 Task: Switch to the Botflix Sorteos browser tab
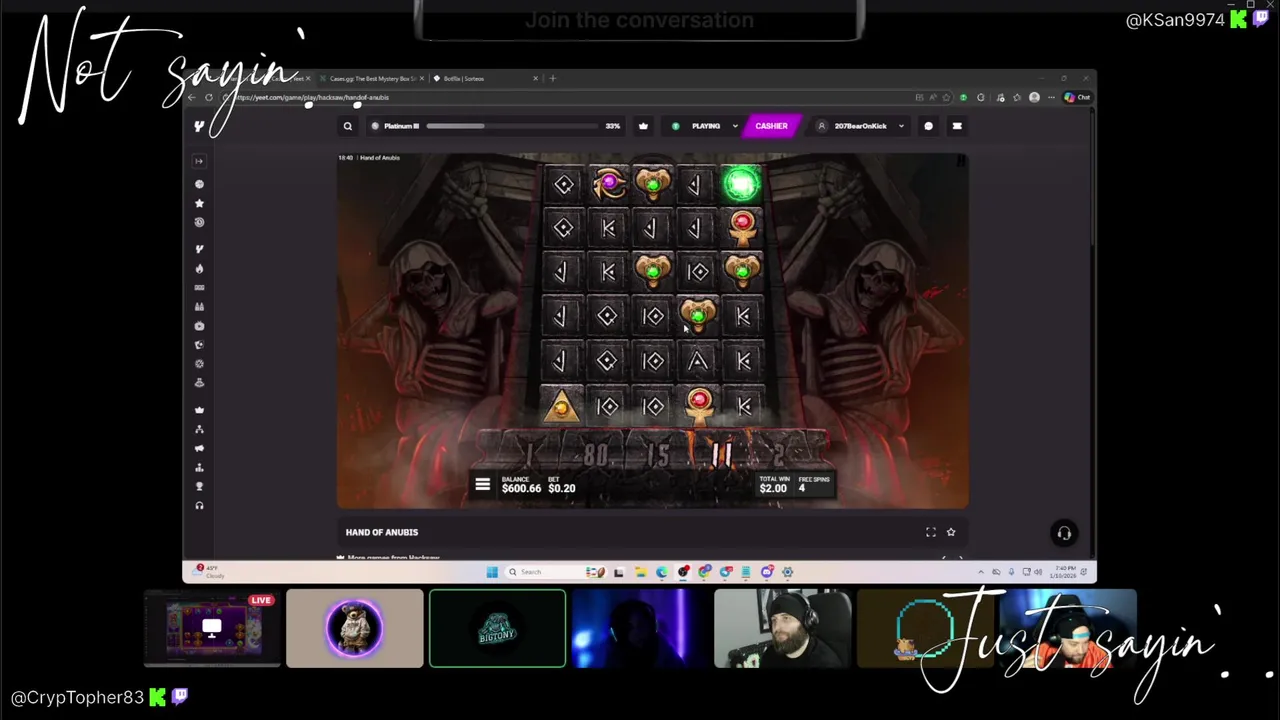tap(485, 78)
